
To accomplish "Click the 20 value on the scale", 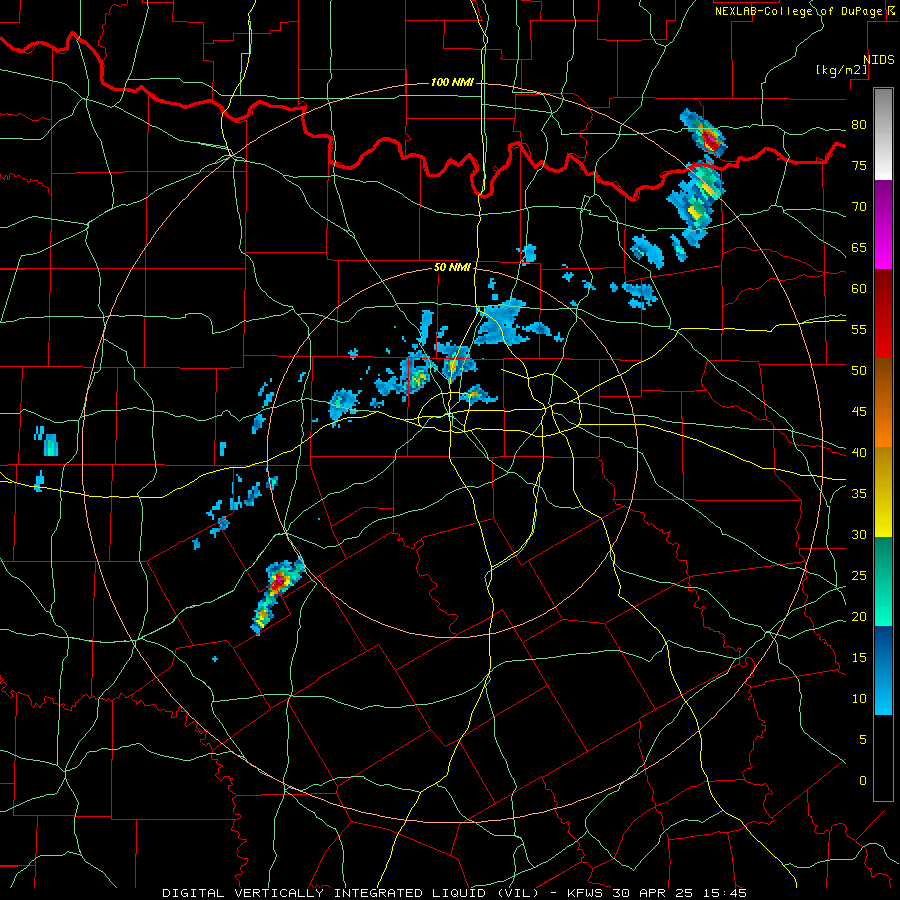I will [x=859, y=616].
